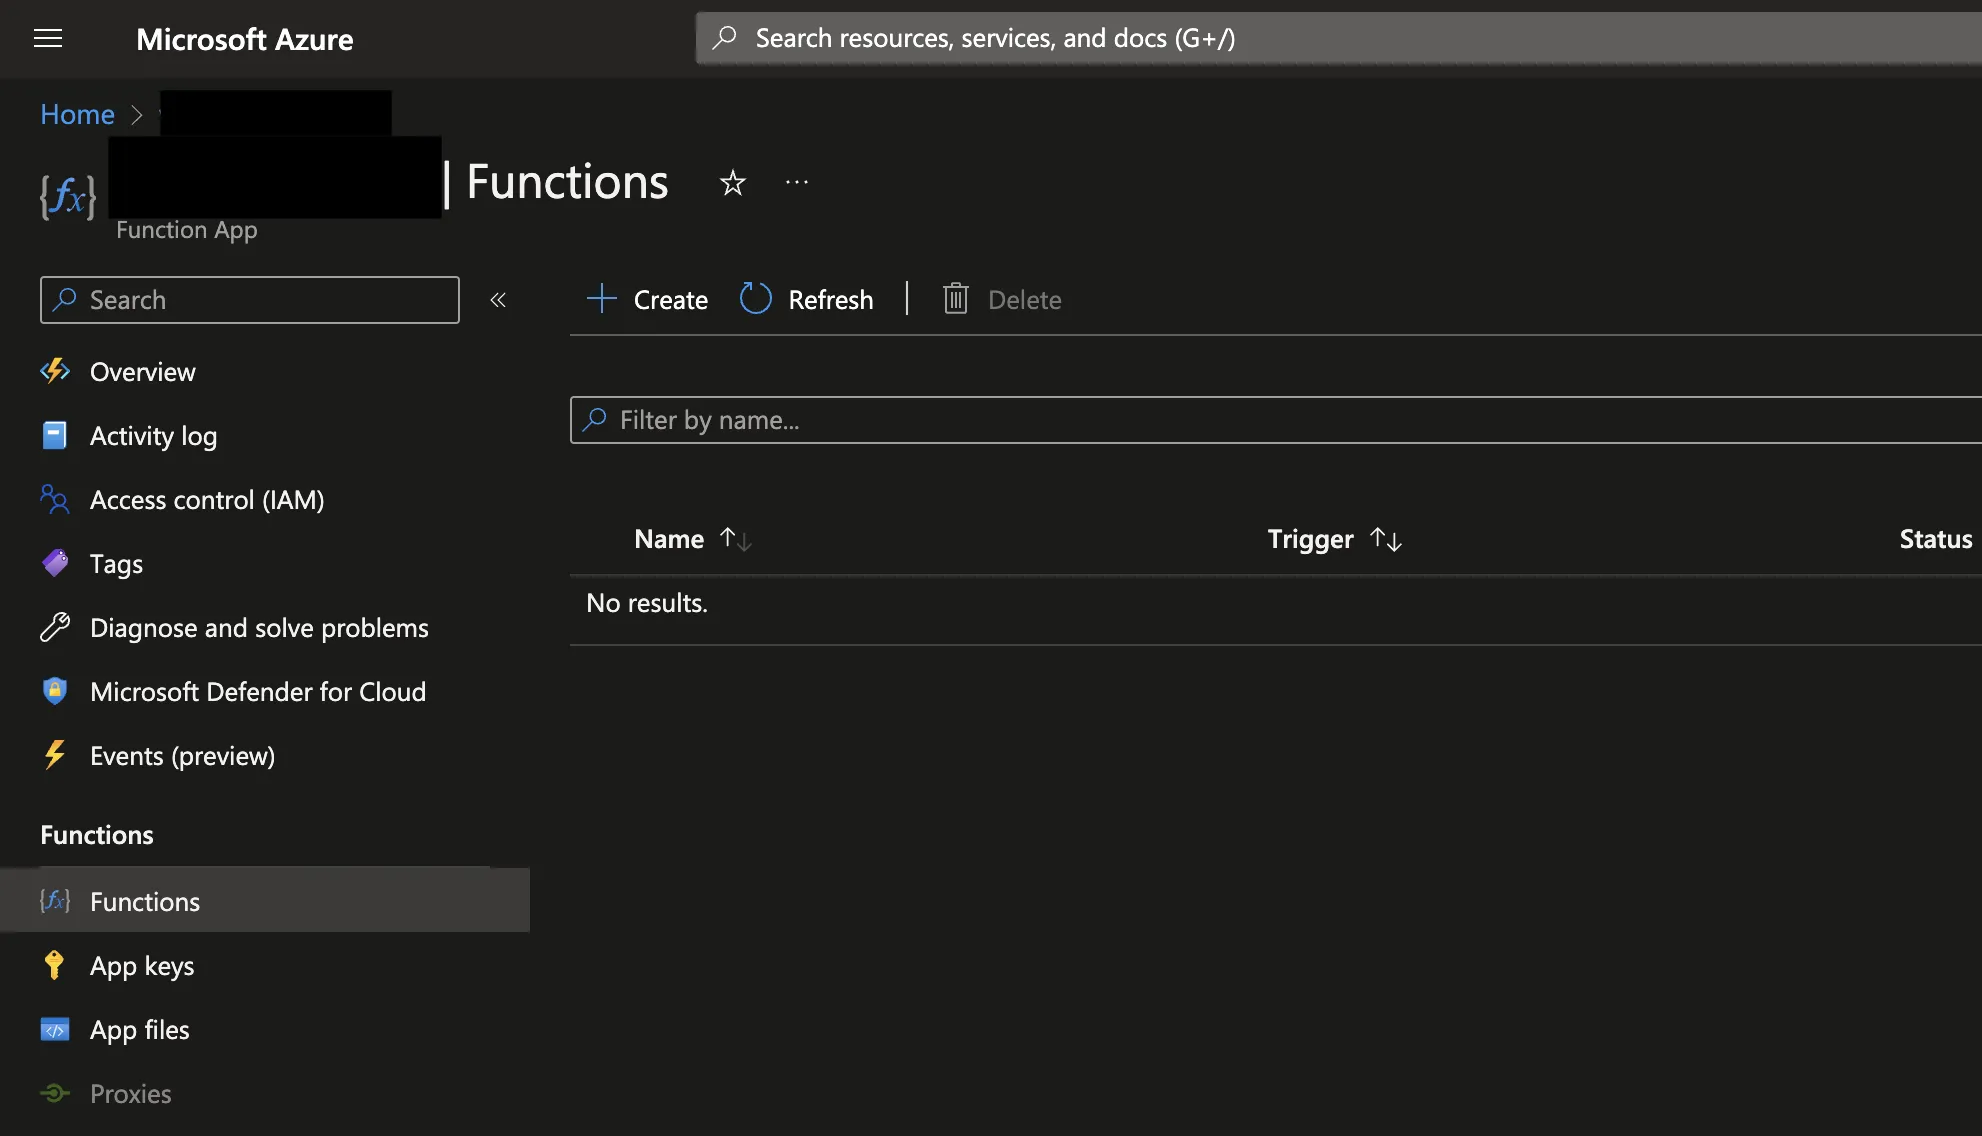This screenshot has width=1982, height=1136.
Task: Click the Filter by name field
Action: tap(1200, 420)
